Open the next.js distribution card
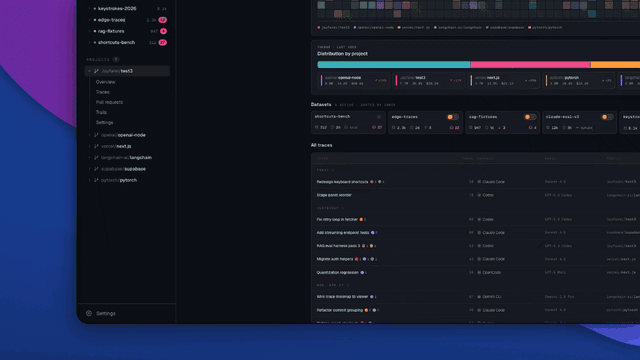 coord(504,80)
